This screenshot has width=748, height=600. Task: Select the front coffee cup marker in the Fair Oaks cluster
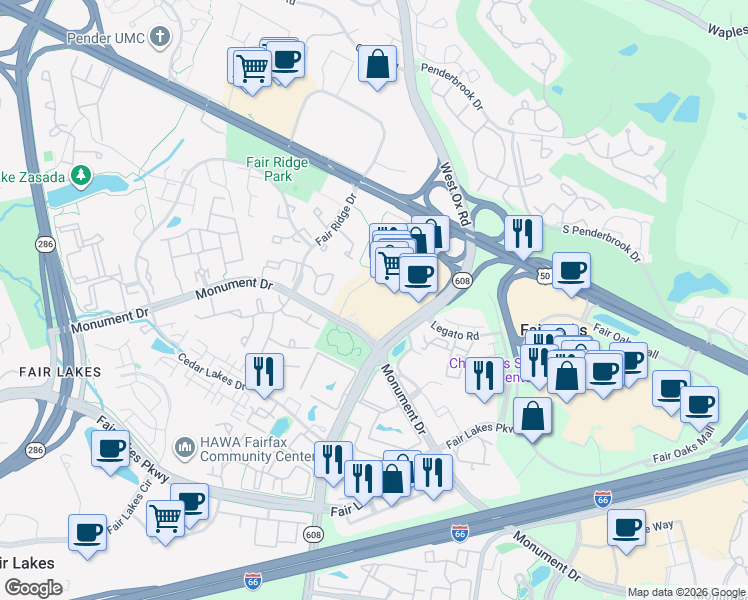(604, 372)
